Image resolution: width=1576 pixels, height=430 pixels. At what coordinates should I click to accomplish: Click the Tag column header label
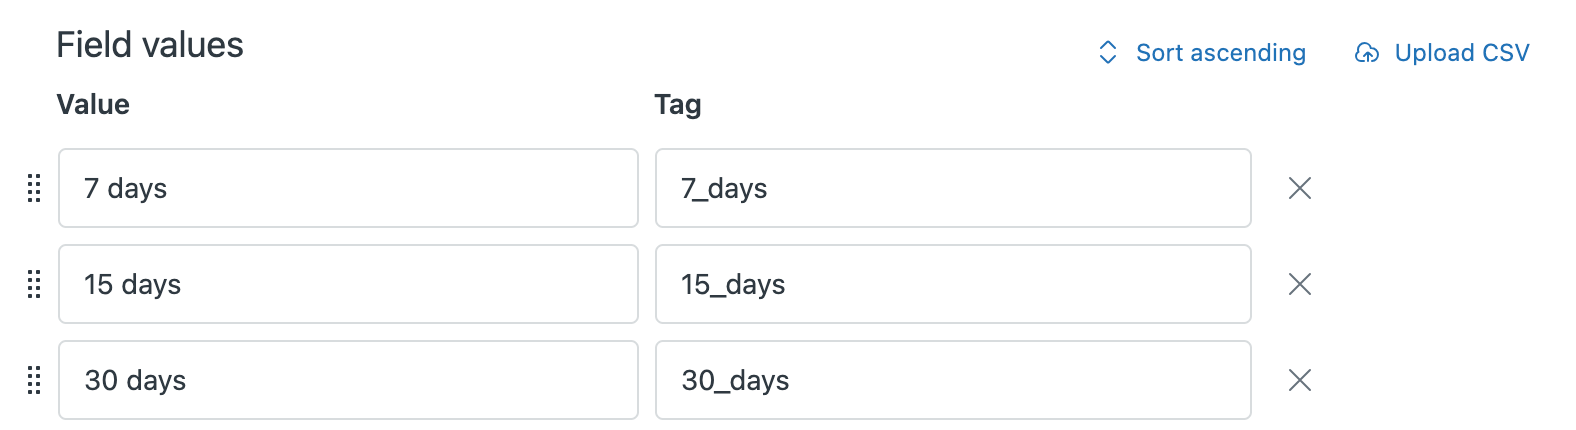click(x=678, y=105)
